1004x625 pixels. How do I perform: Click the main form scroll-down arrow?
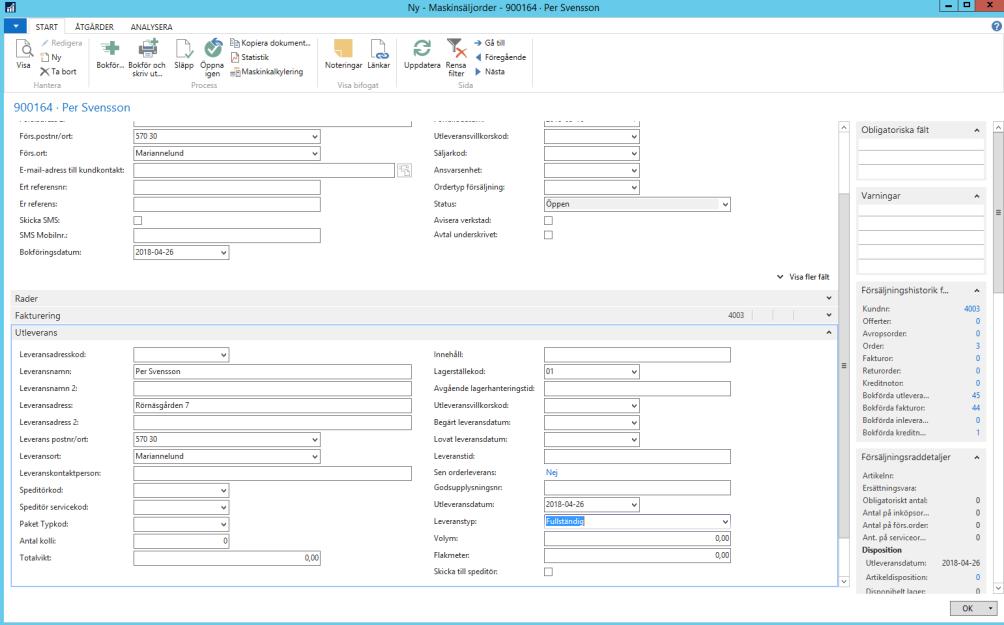(x=844, y=581)
